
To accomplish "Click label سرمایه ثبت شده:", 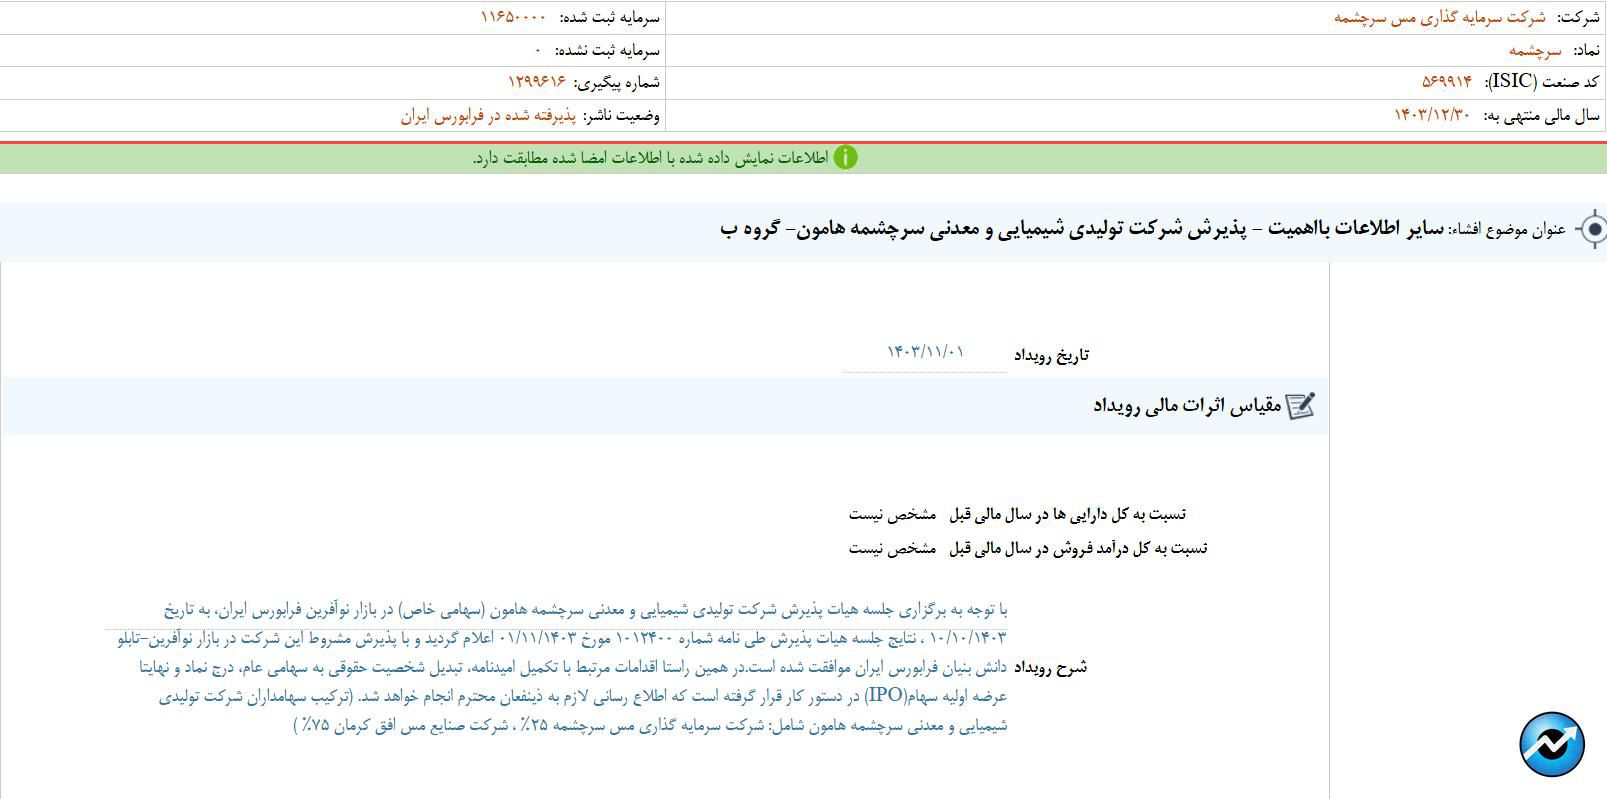I will 609,18.
